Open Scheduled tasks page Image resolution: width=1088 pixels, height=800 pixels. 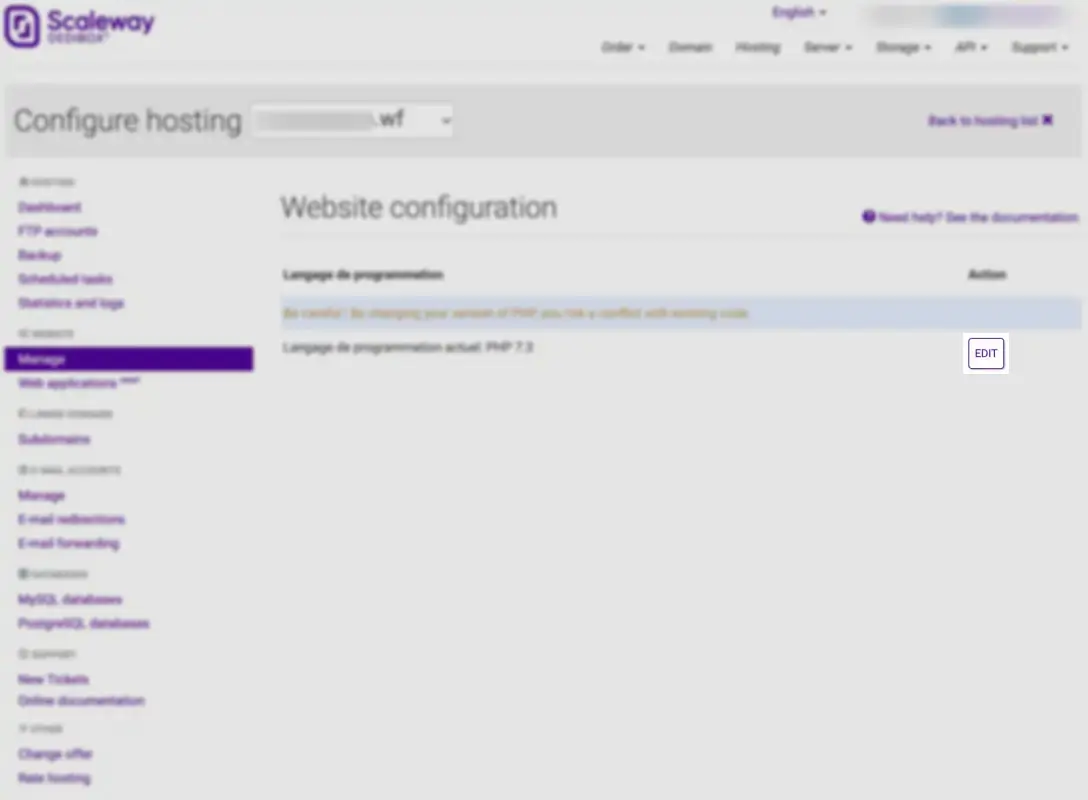65,279
